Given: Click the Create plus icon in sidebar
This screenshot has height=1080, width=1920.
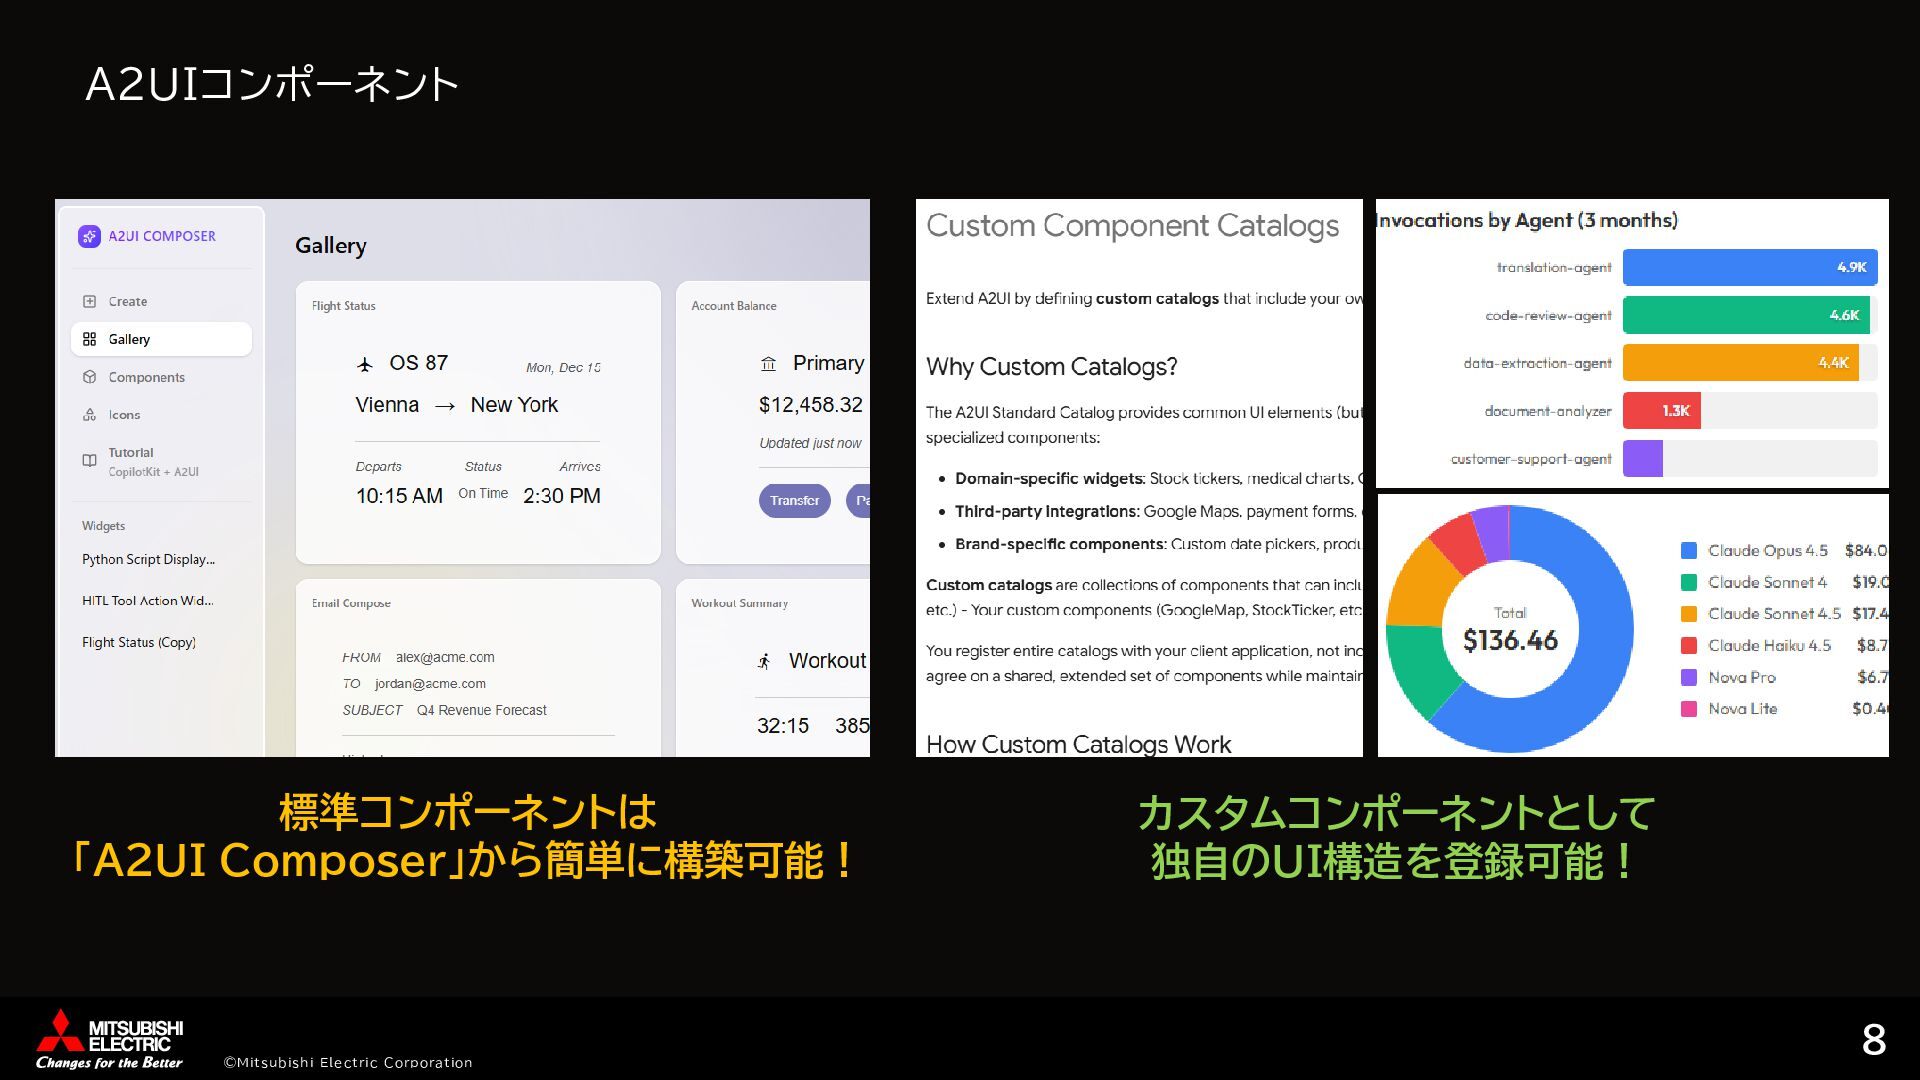Looking at the screenshot, I should [x=89, y=301].
